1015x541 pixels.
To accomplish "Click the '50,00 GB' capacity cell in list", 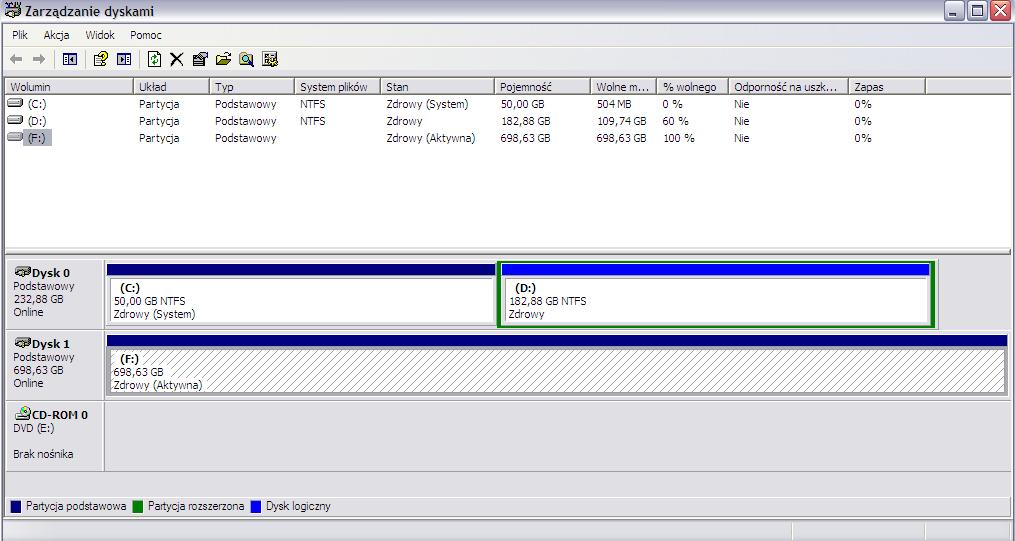I will click(524, 104).
